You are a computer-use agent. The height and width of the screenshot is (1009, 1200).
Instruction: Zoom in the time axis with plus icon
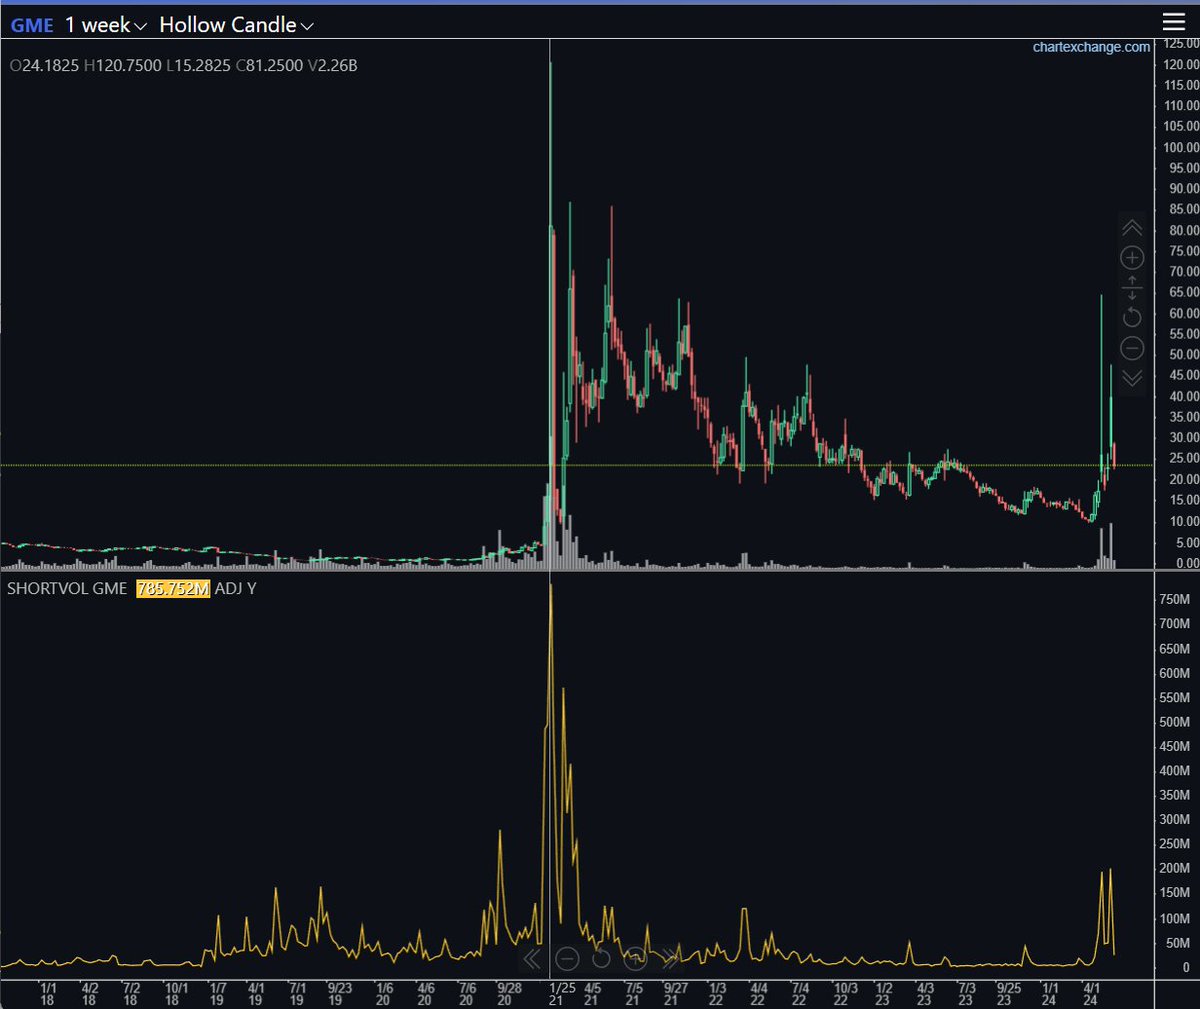(x=636, y=959)
